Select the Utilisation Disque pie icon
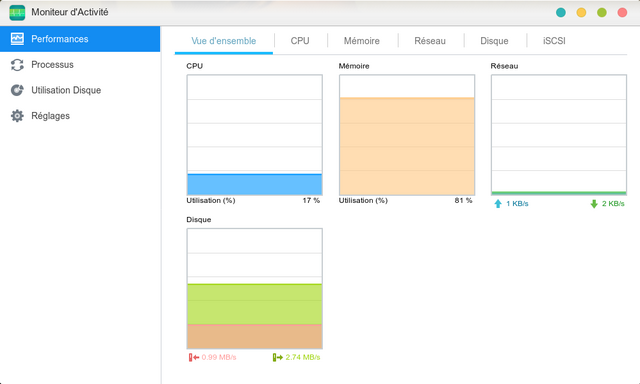The width and height of the screenshot is (640, 384). (x=17, y=90)
